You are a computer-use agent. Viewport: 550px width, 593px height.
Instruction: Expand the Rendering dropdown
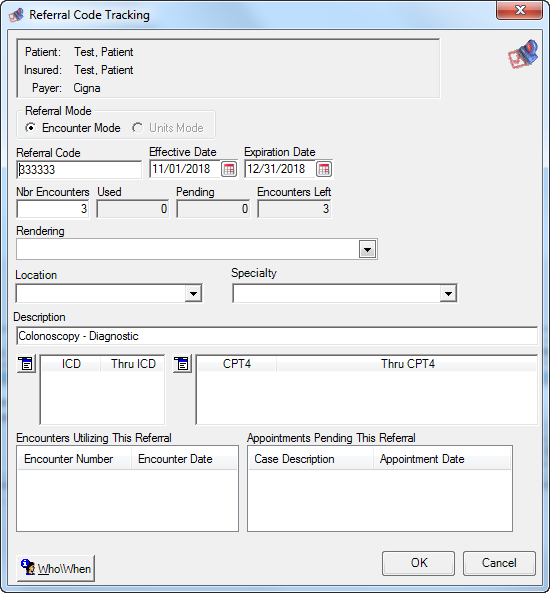point(367,249)
